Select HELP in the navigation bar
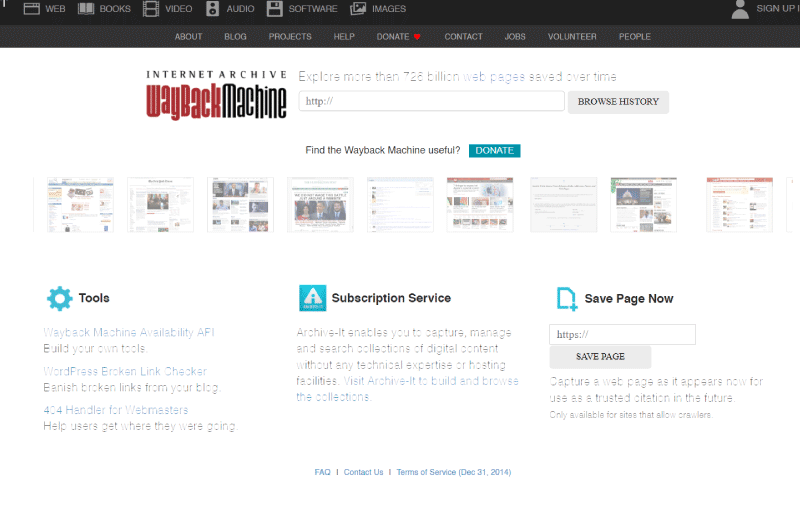Viewport: 800px width, 530px height. point(344,37)
